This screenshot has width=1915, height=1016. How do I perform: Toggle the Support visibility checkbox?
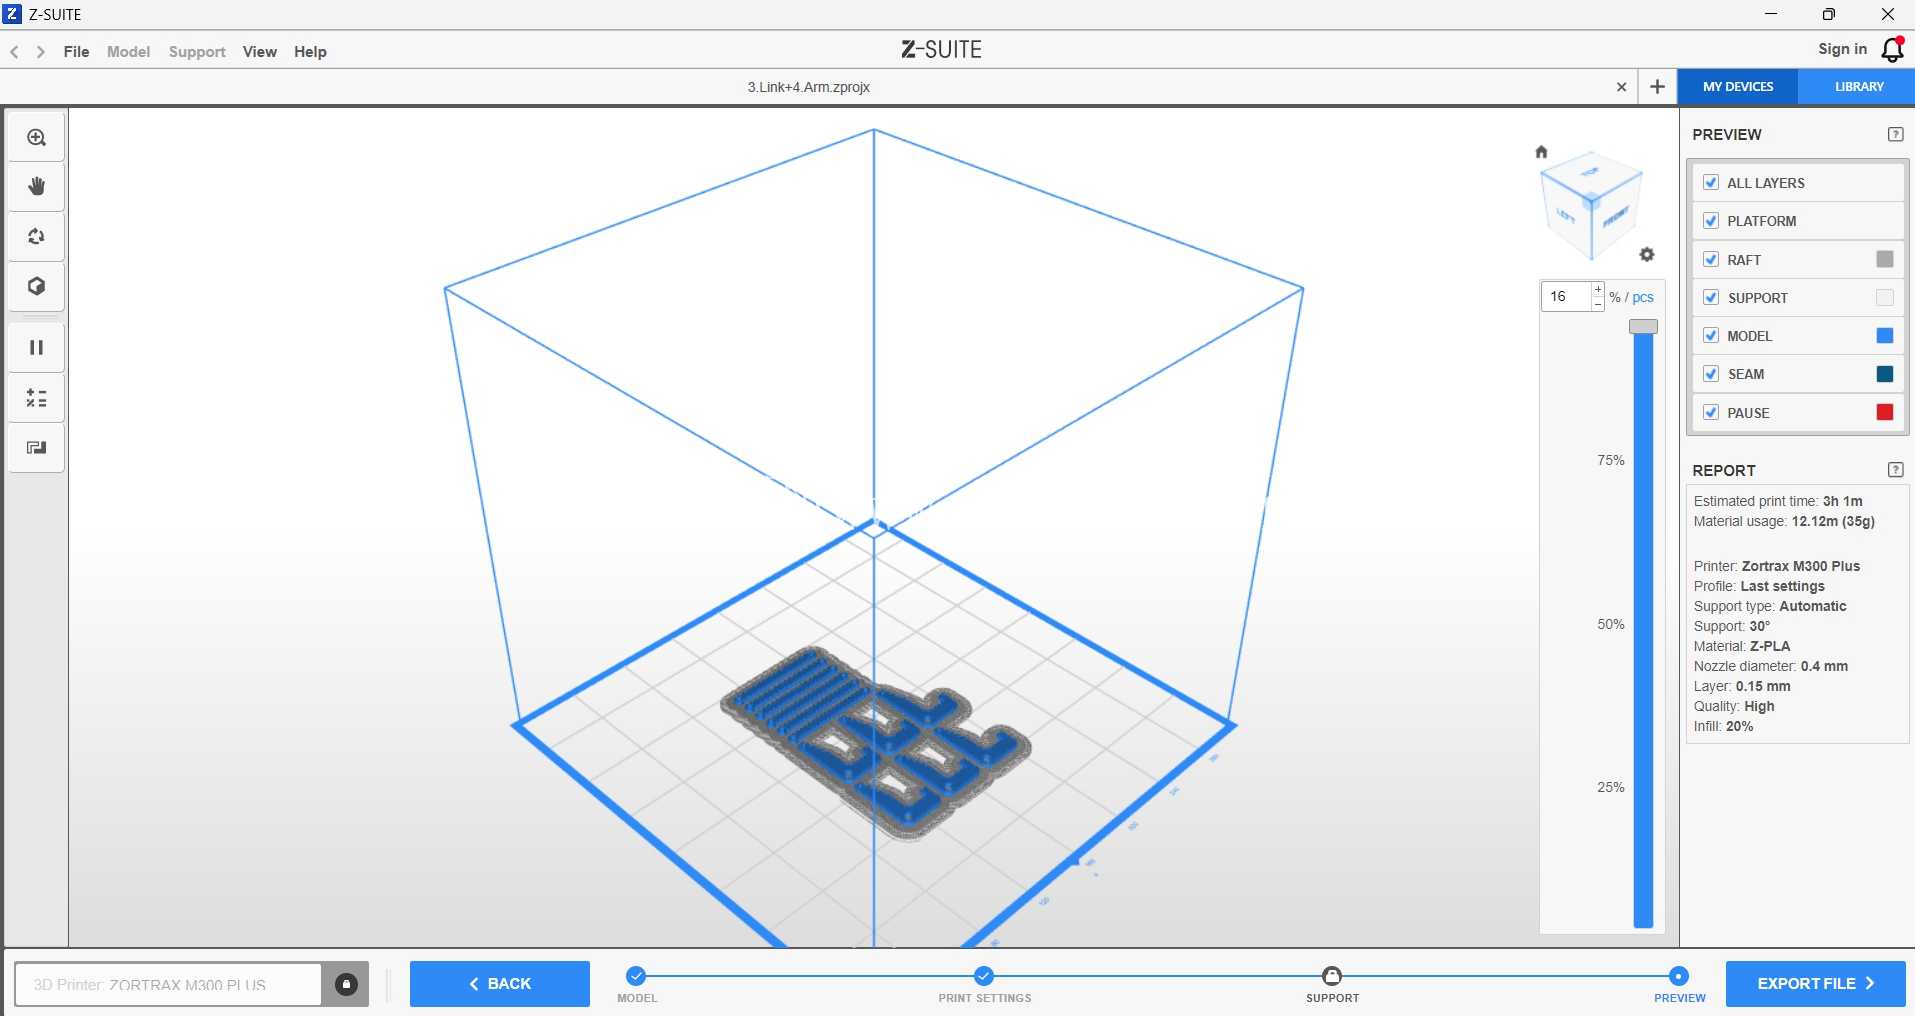(1711, 297)
